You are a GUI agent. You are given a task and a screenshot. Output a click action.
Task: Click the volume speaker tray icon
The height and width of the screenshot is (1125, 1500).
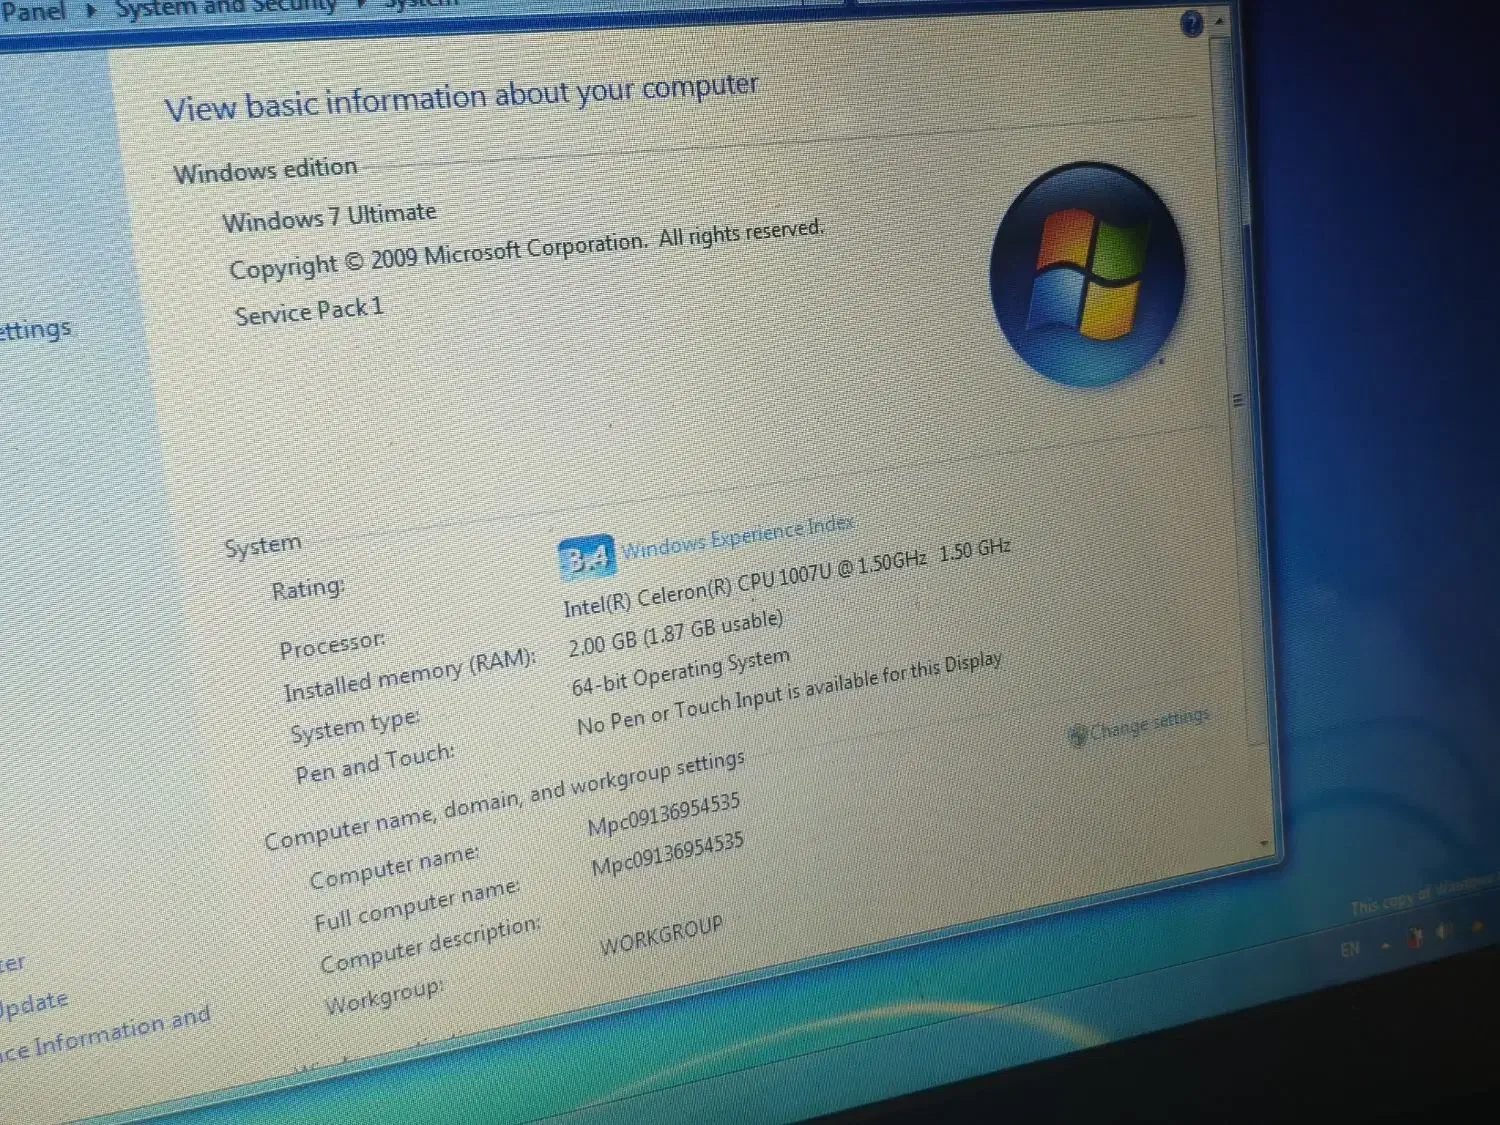(1443, 933)
